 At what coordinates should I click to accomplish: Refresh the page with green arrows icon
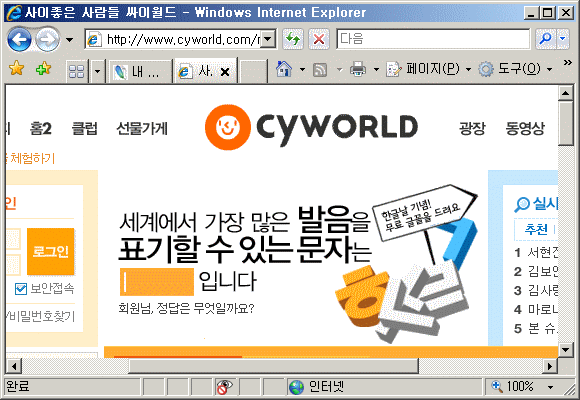[293, 39]
